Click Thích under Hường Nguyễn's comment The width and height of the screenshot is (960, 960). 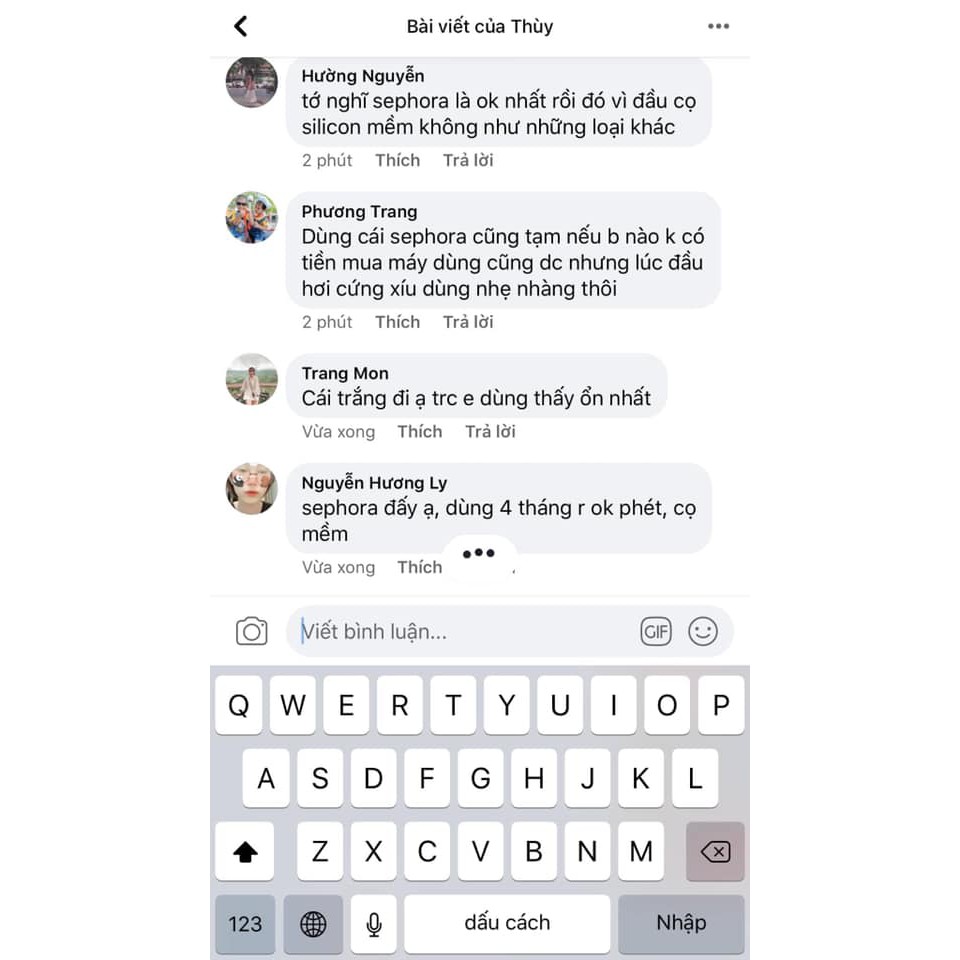click(397, 160)
